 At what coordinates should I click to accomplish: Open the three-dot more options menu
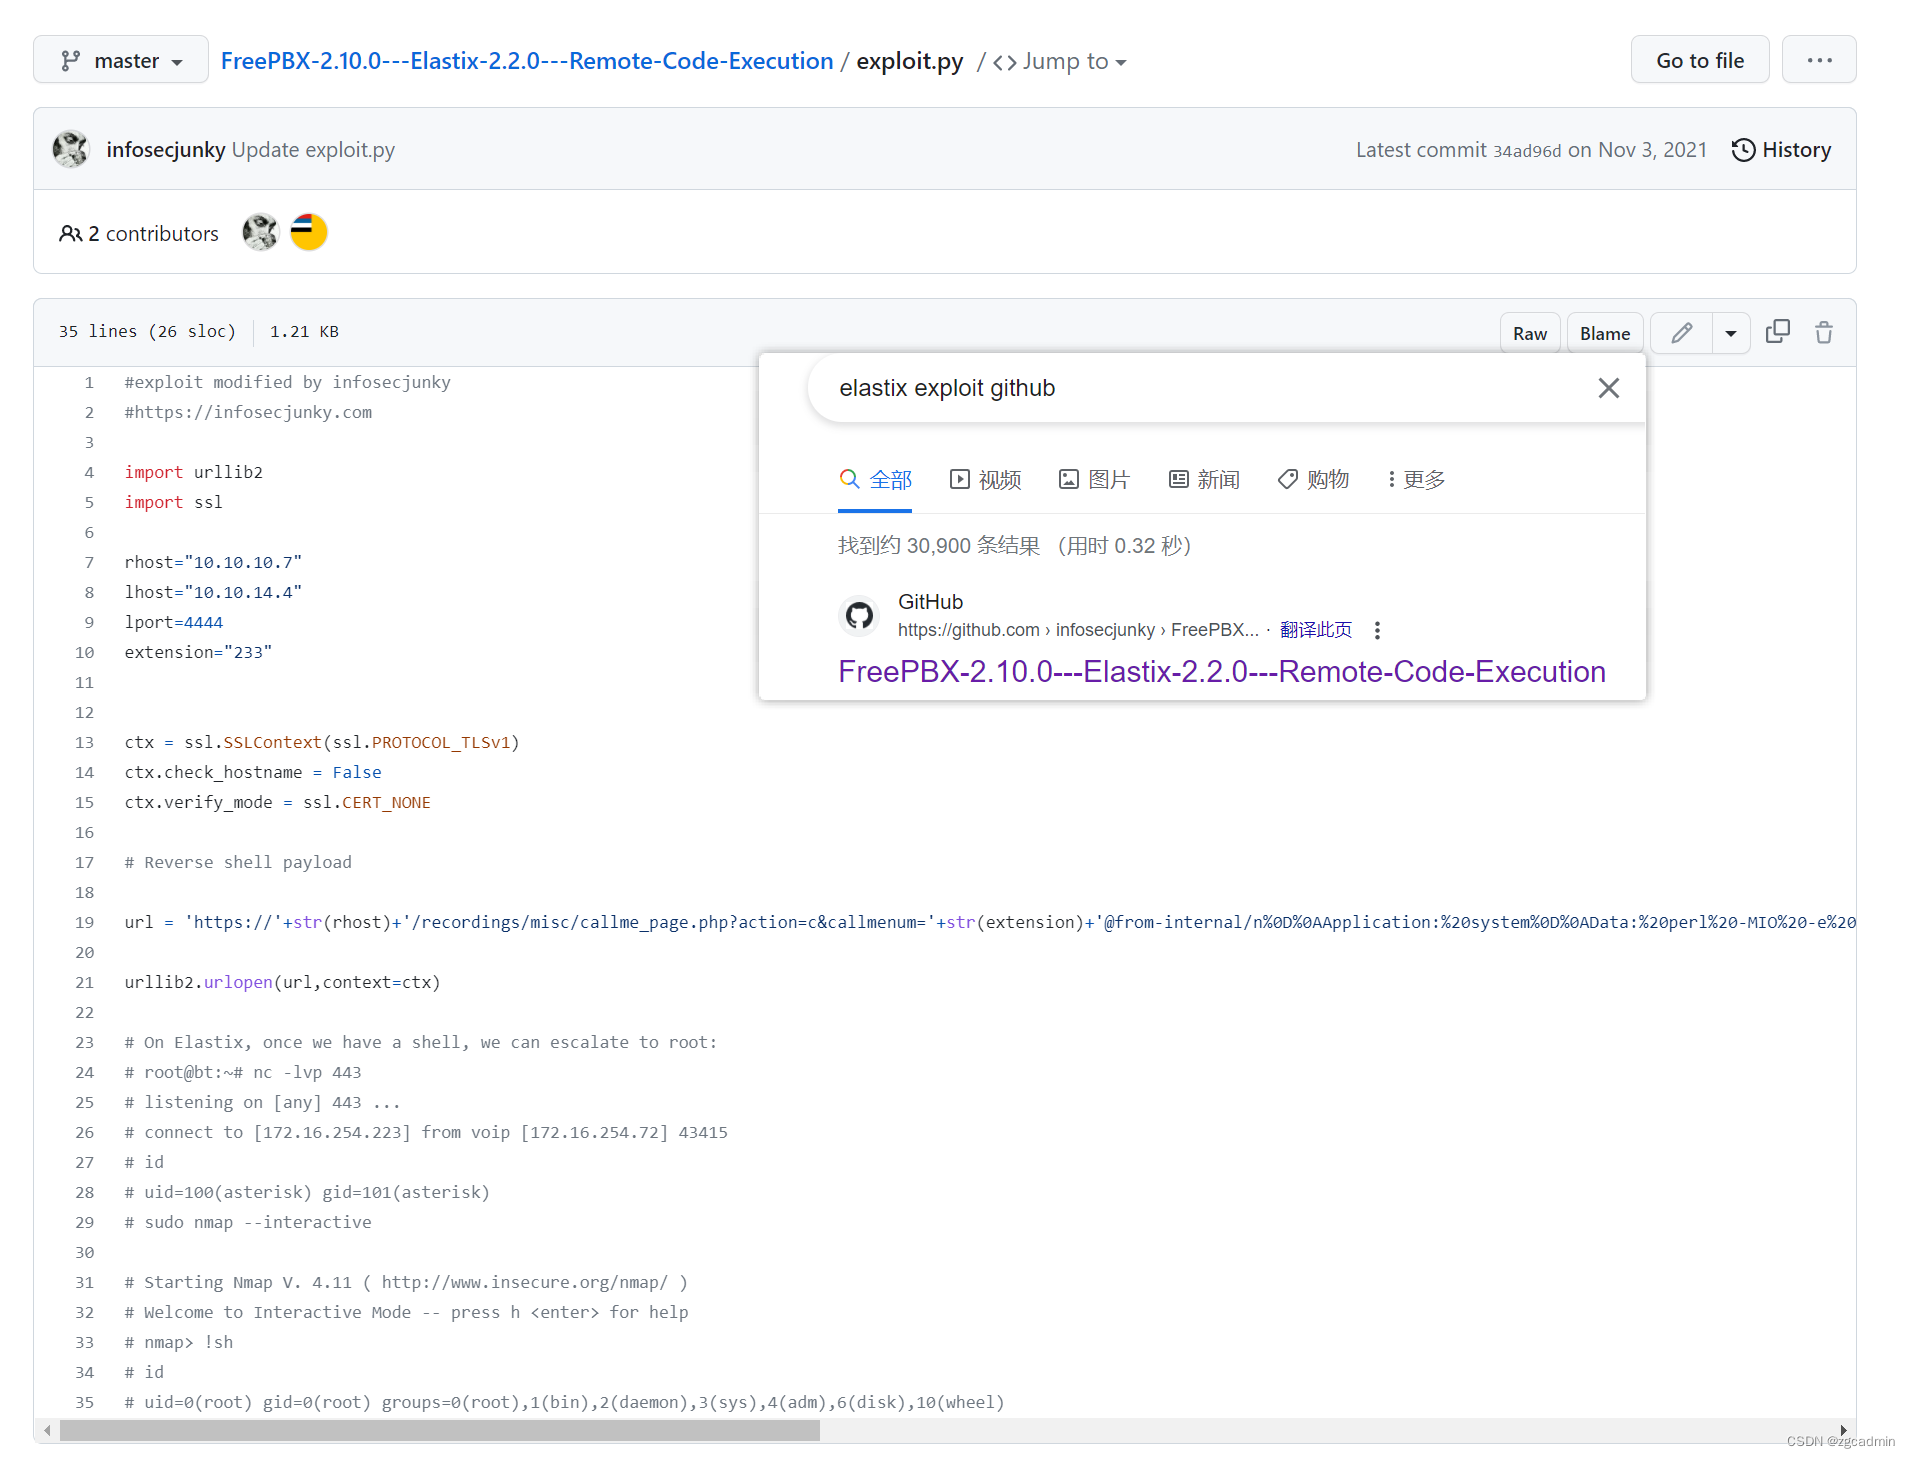pos(1819,60)
